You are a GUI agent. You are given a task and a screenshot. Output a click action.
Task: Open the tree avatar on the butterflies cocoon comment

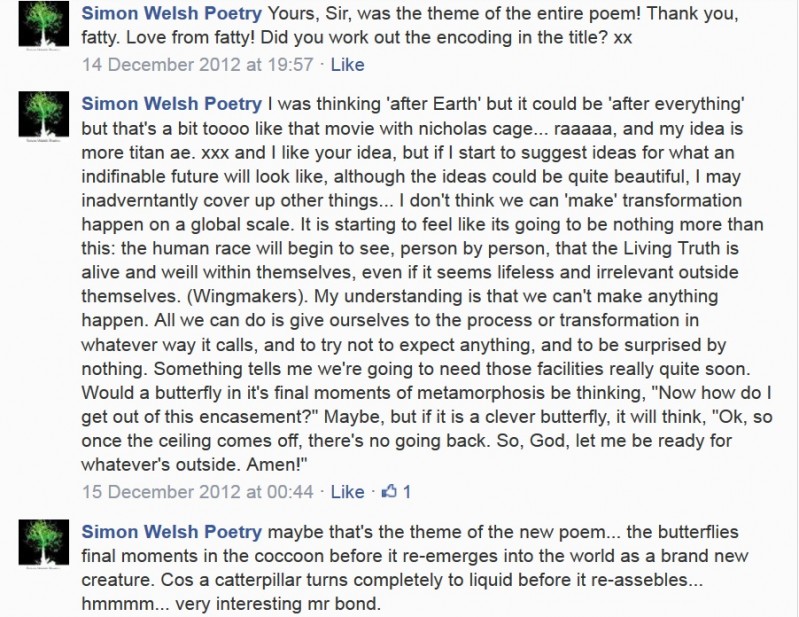44,543
